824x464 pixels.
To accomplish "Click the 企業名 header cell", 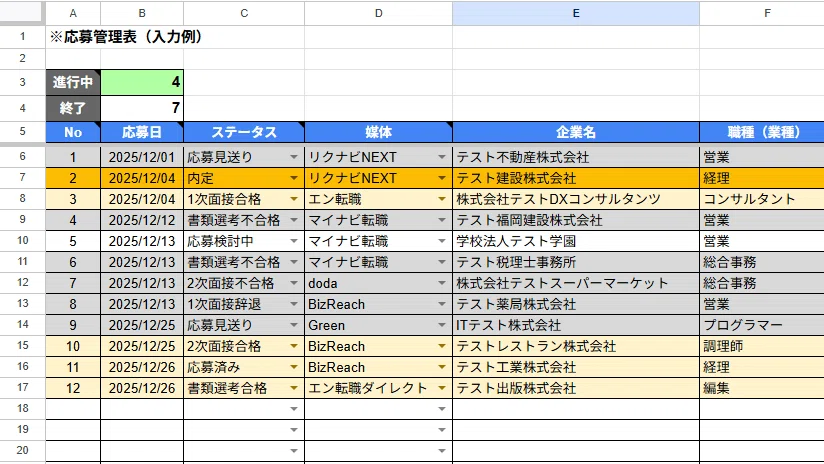I will [576, 132].
